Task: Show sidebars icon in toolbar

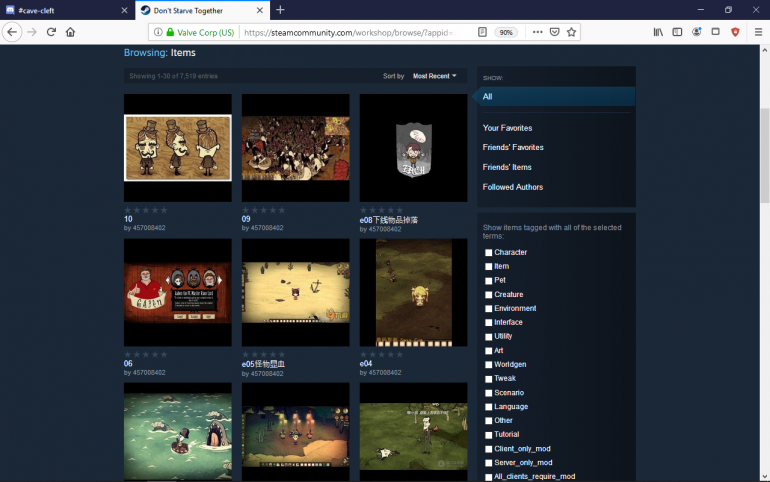Action: (x=677, y=32)
